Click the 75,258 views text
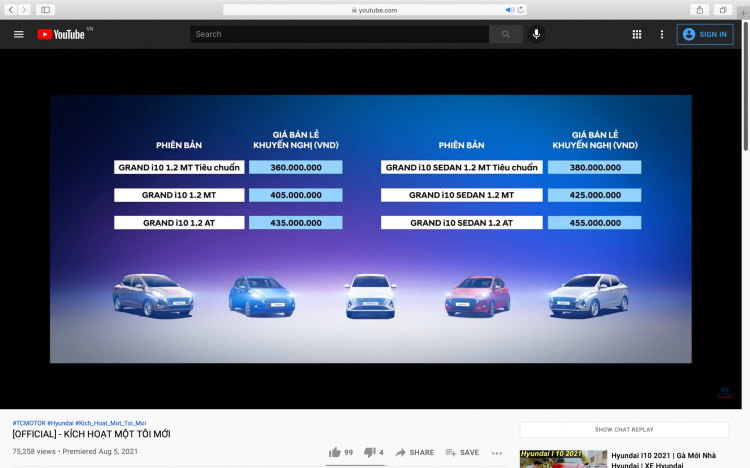750x468 pixels. [34, 451]
